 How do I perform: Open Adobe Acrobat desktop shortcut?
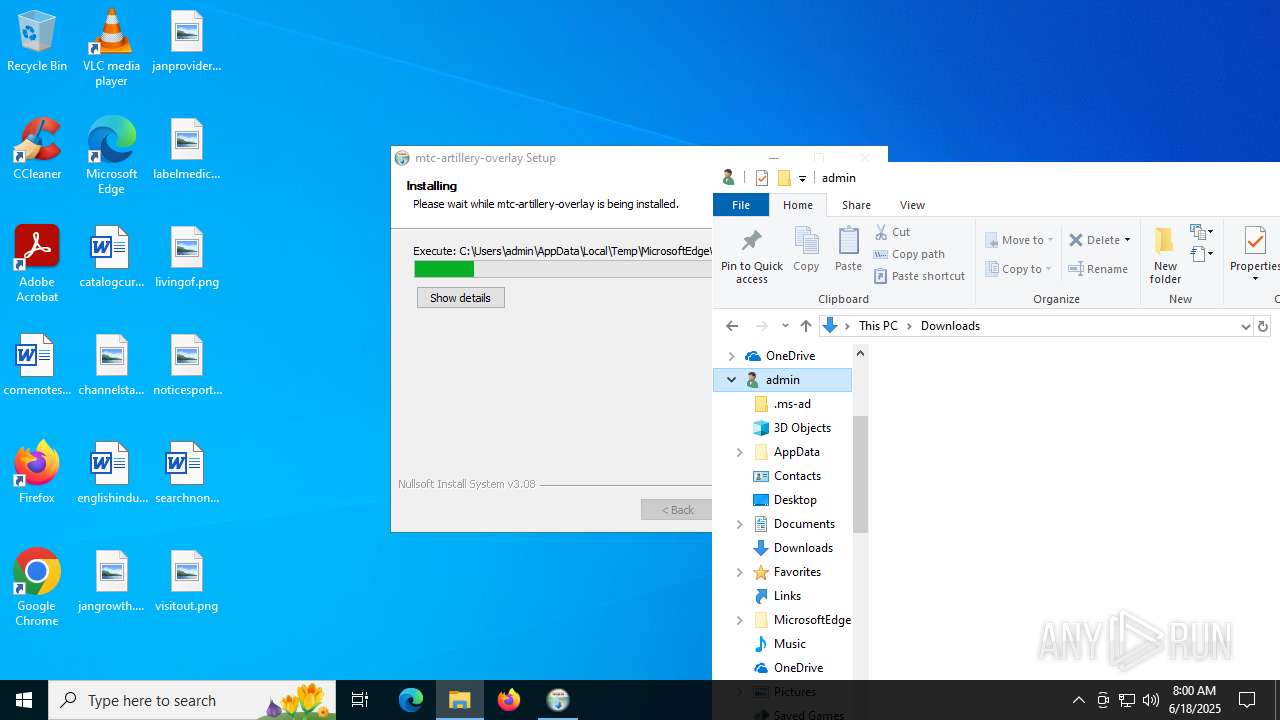click(x=37, y=264)
